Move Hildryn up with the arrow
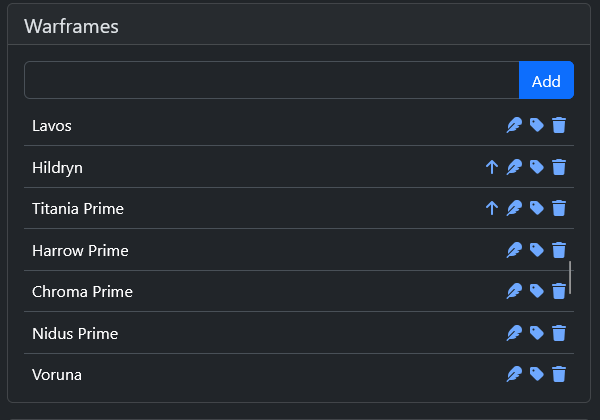The image size is (600, 420). [x=491, y=167]
